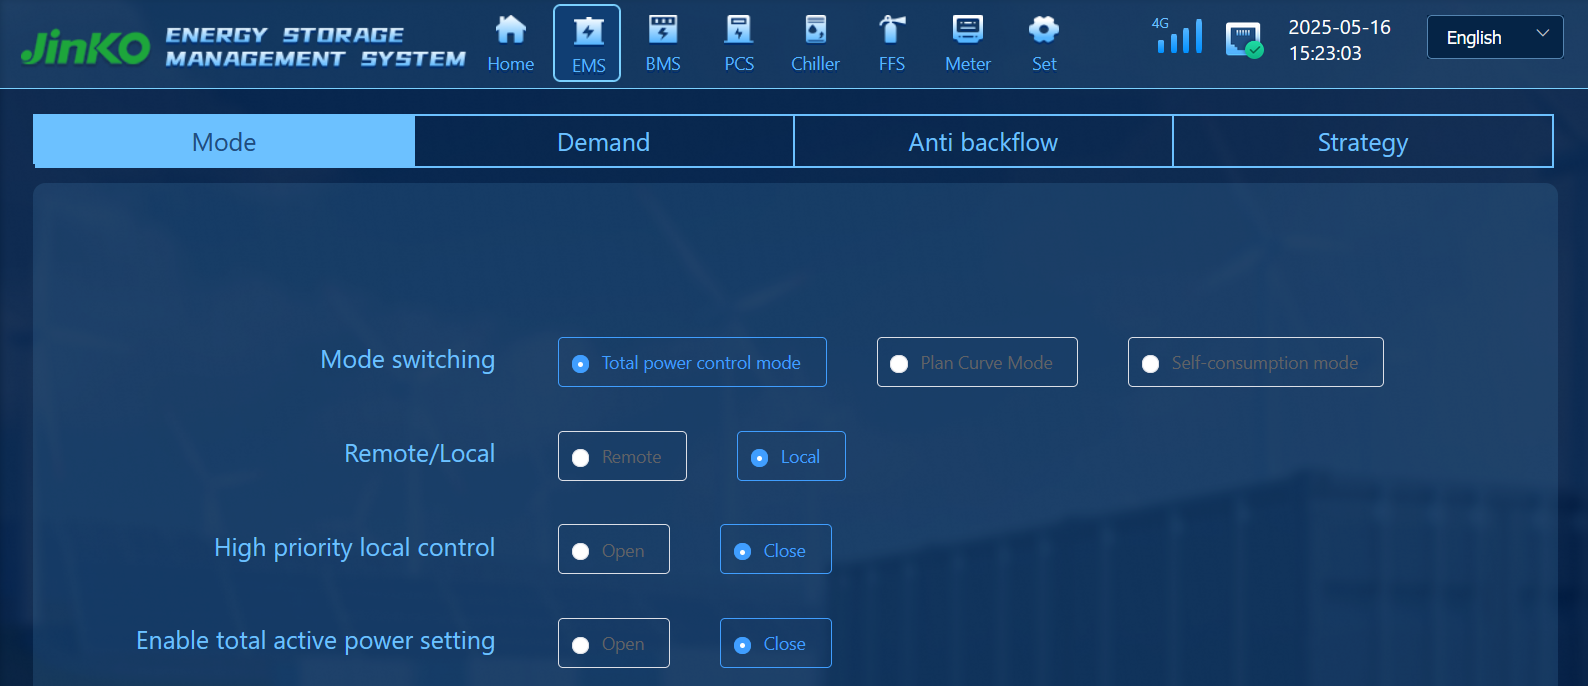The image size is (1588, 686).
Task: Switch to the Anti backflow tab
Action: pos(983,142)
